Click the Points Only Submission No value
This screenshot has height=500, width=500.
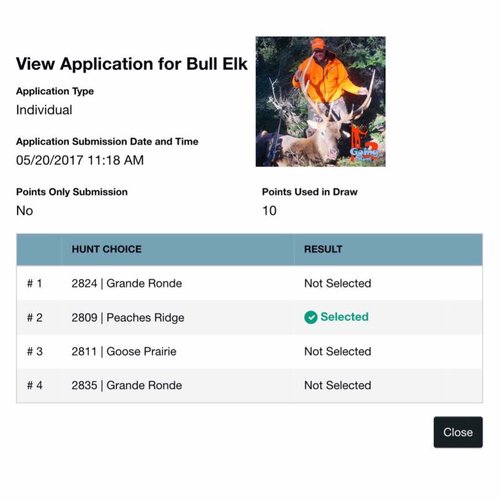(24, 211)
